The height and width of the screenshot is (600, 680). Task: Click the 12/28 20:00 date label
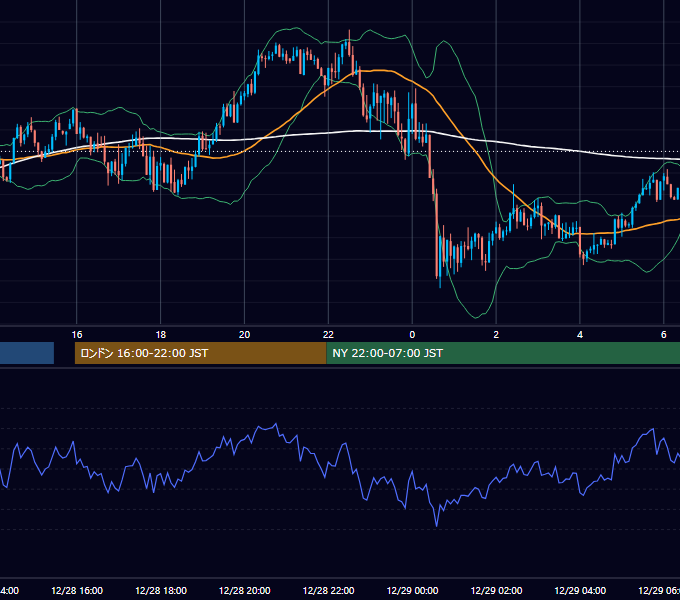[x=245, y=590]
